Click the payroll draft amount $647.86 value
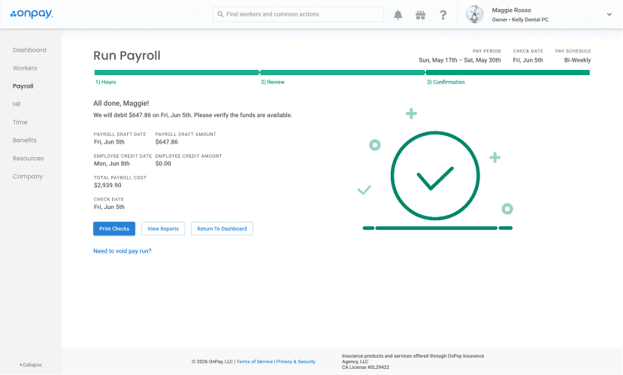 166,142
